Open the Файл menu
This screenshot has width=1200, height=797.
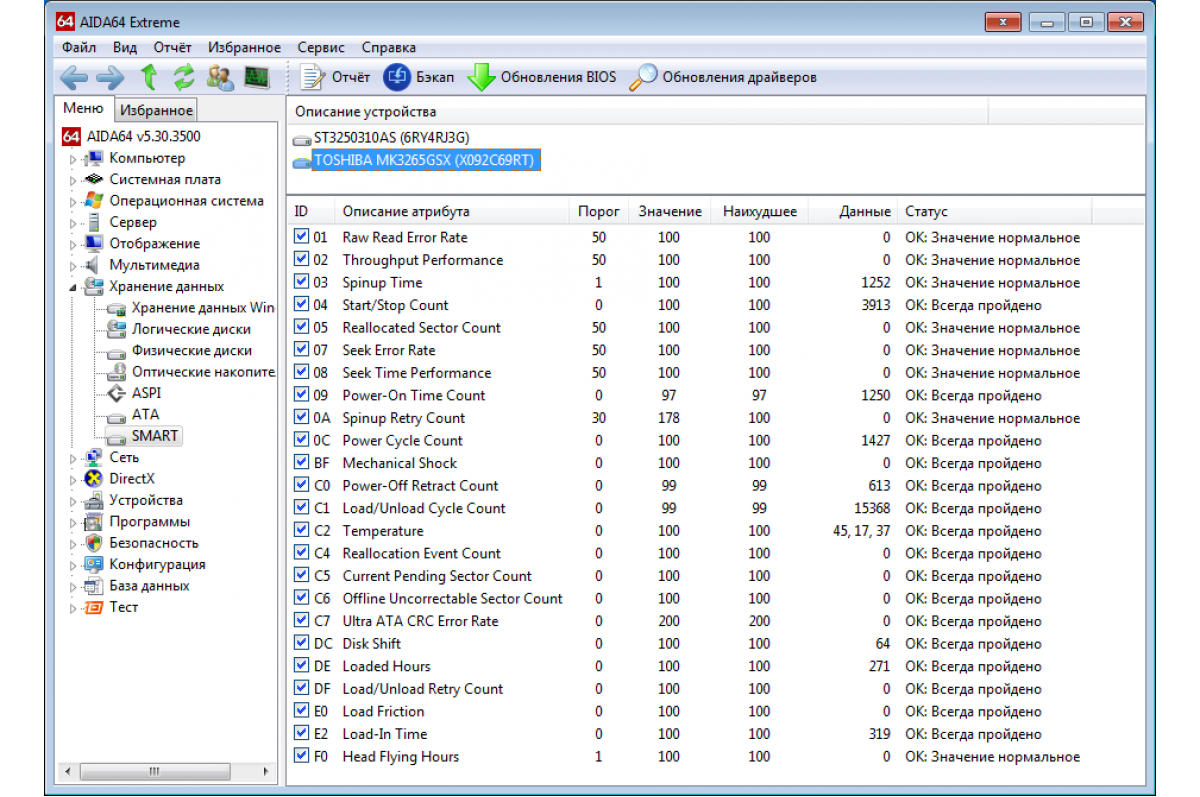(x=79, y=47)
